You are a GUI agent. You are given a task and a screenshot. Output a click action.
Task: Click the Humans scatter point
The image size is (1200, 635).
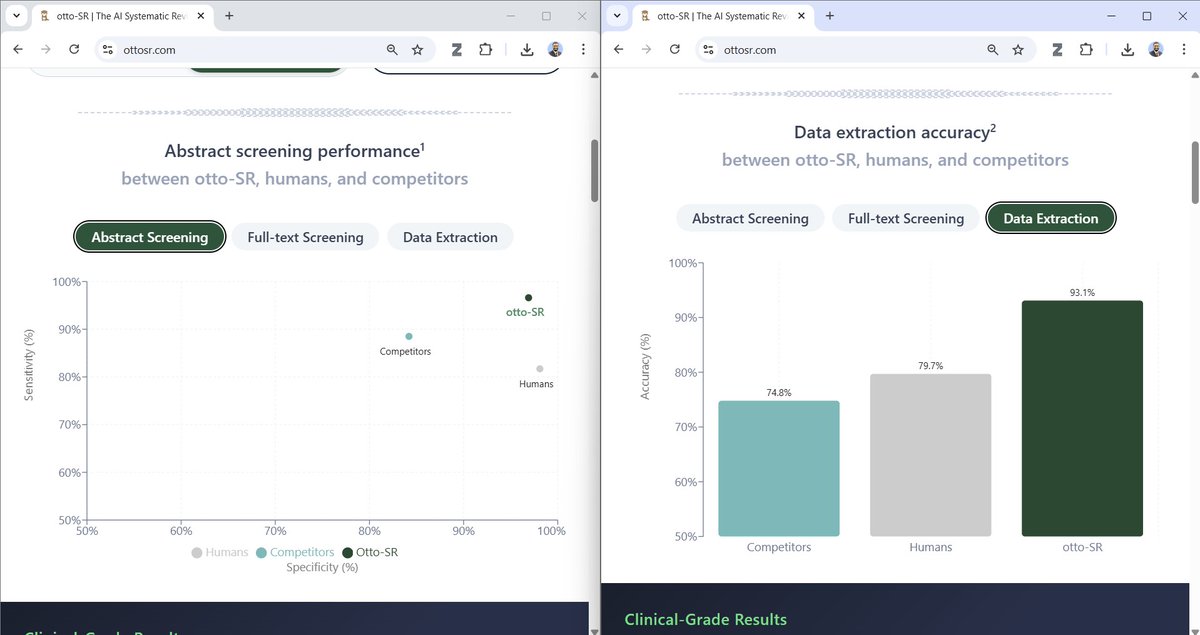click(x=540, y=369)
